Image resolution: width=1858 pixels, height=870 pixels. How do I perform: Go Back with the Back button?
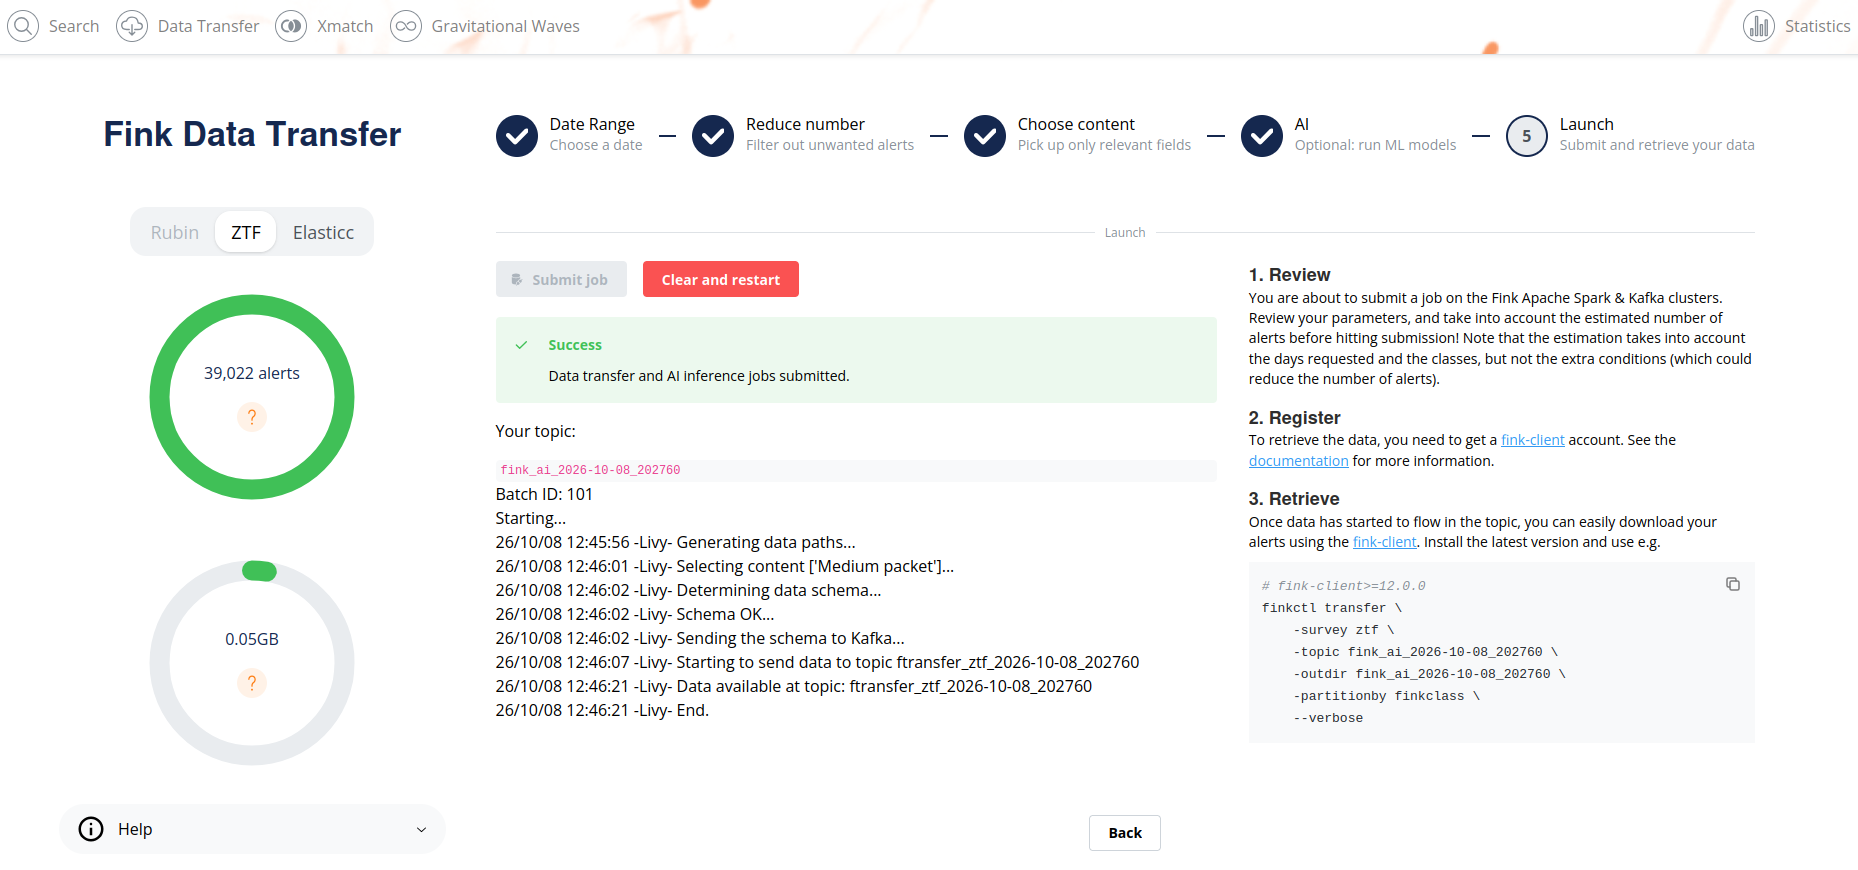[1125, 833]
